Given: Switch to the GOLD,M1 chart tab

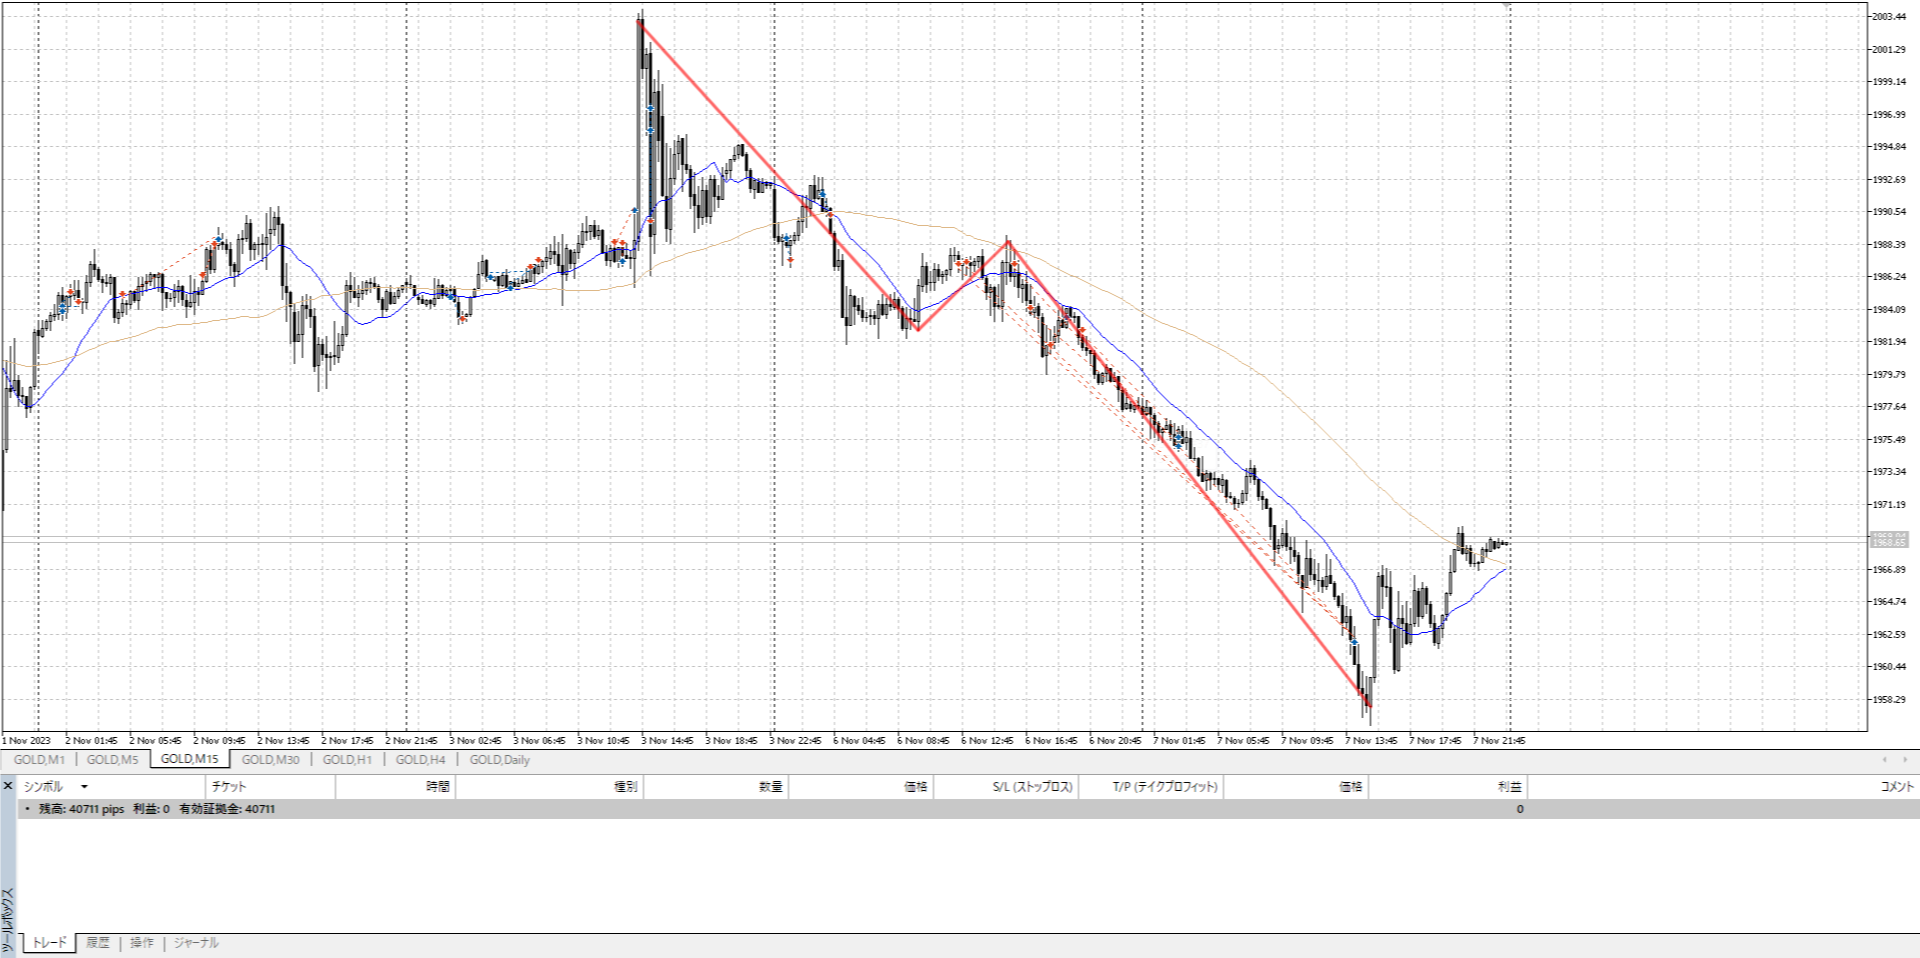Looking at the screenshot, I should click(39, 760).
